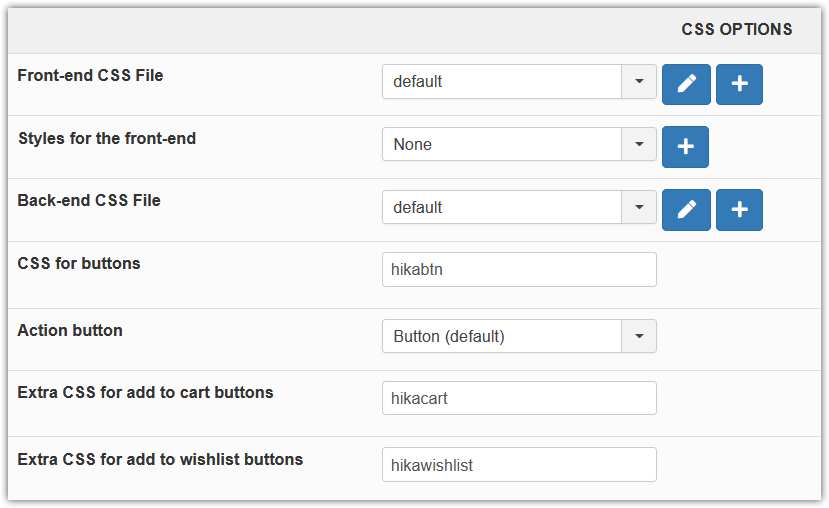Click the Front-end CSS File label
Viewport: 829px width, 508px height.
pyautogui.click(x=90, y=75)
